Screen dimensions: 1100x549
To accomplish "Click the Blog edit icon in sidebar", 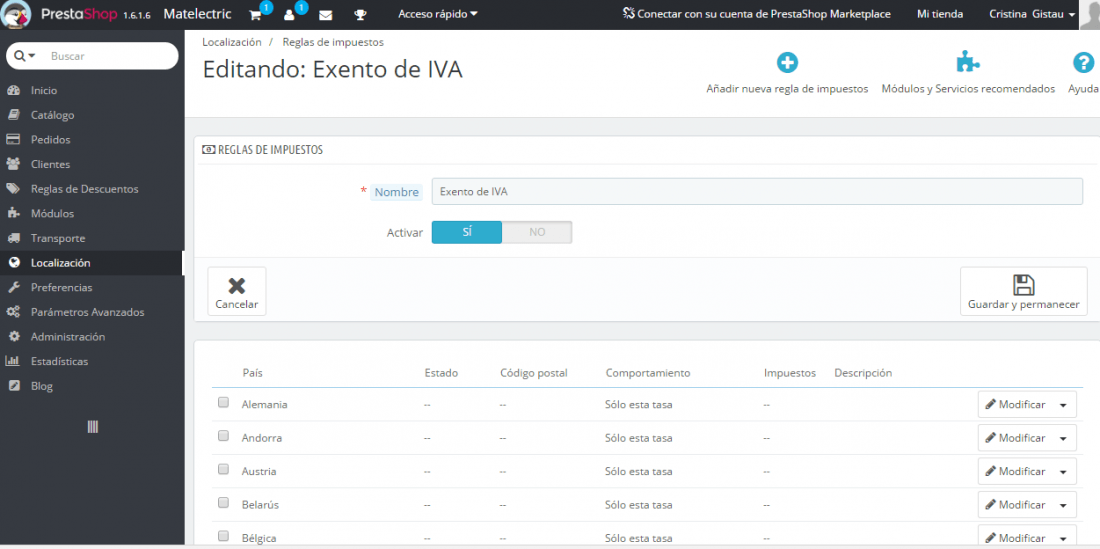I will click(x=13, y=386).
